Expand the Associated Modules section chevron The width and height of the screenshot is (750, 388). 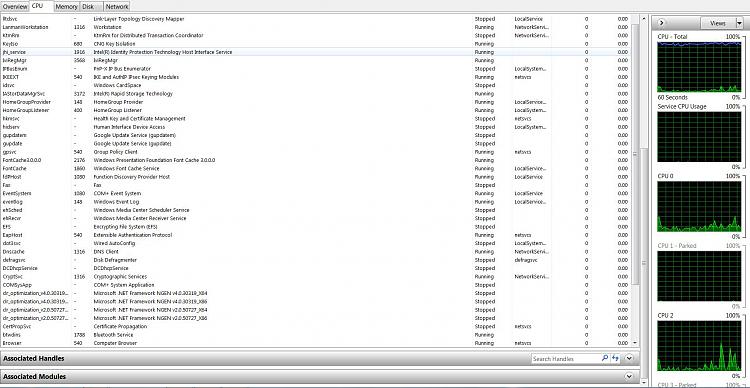pyautogui.click(x=629, y=377)
